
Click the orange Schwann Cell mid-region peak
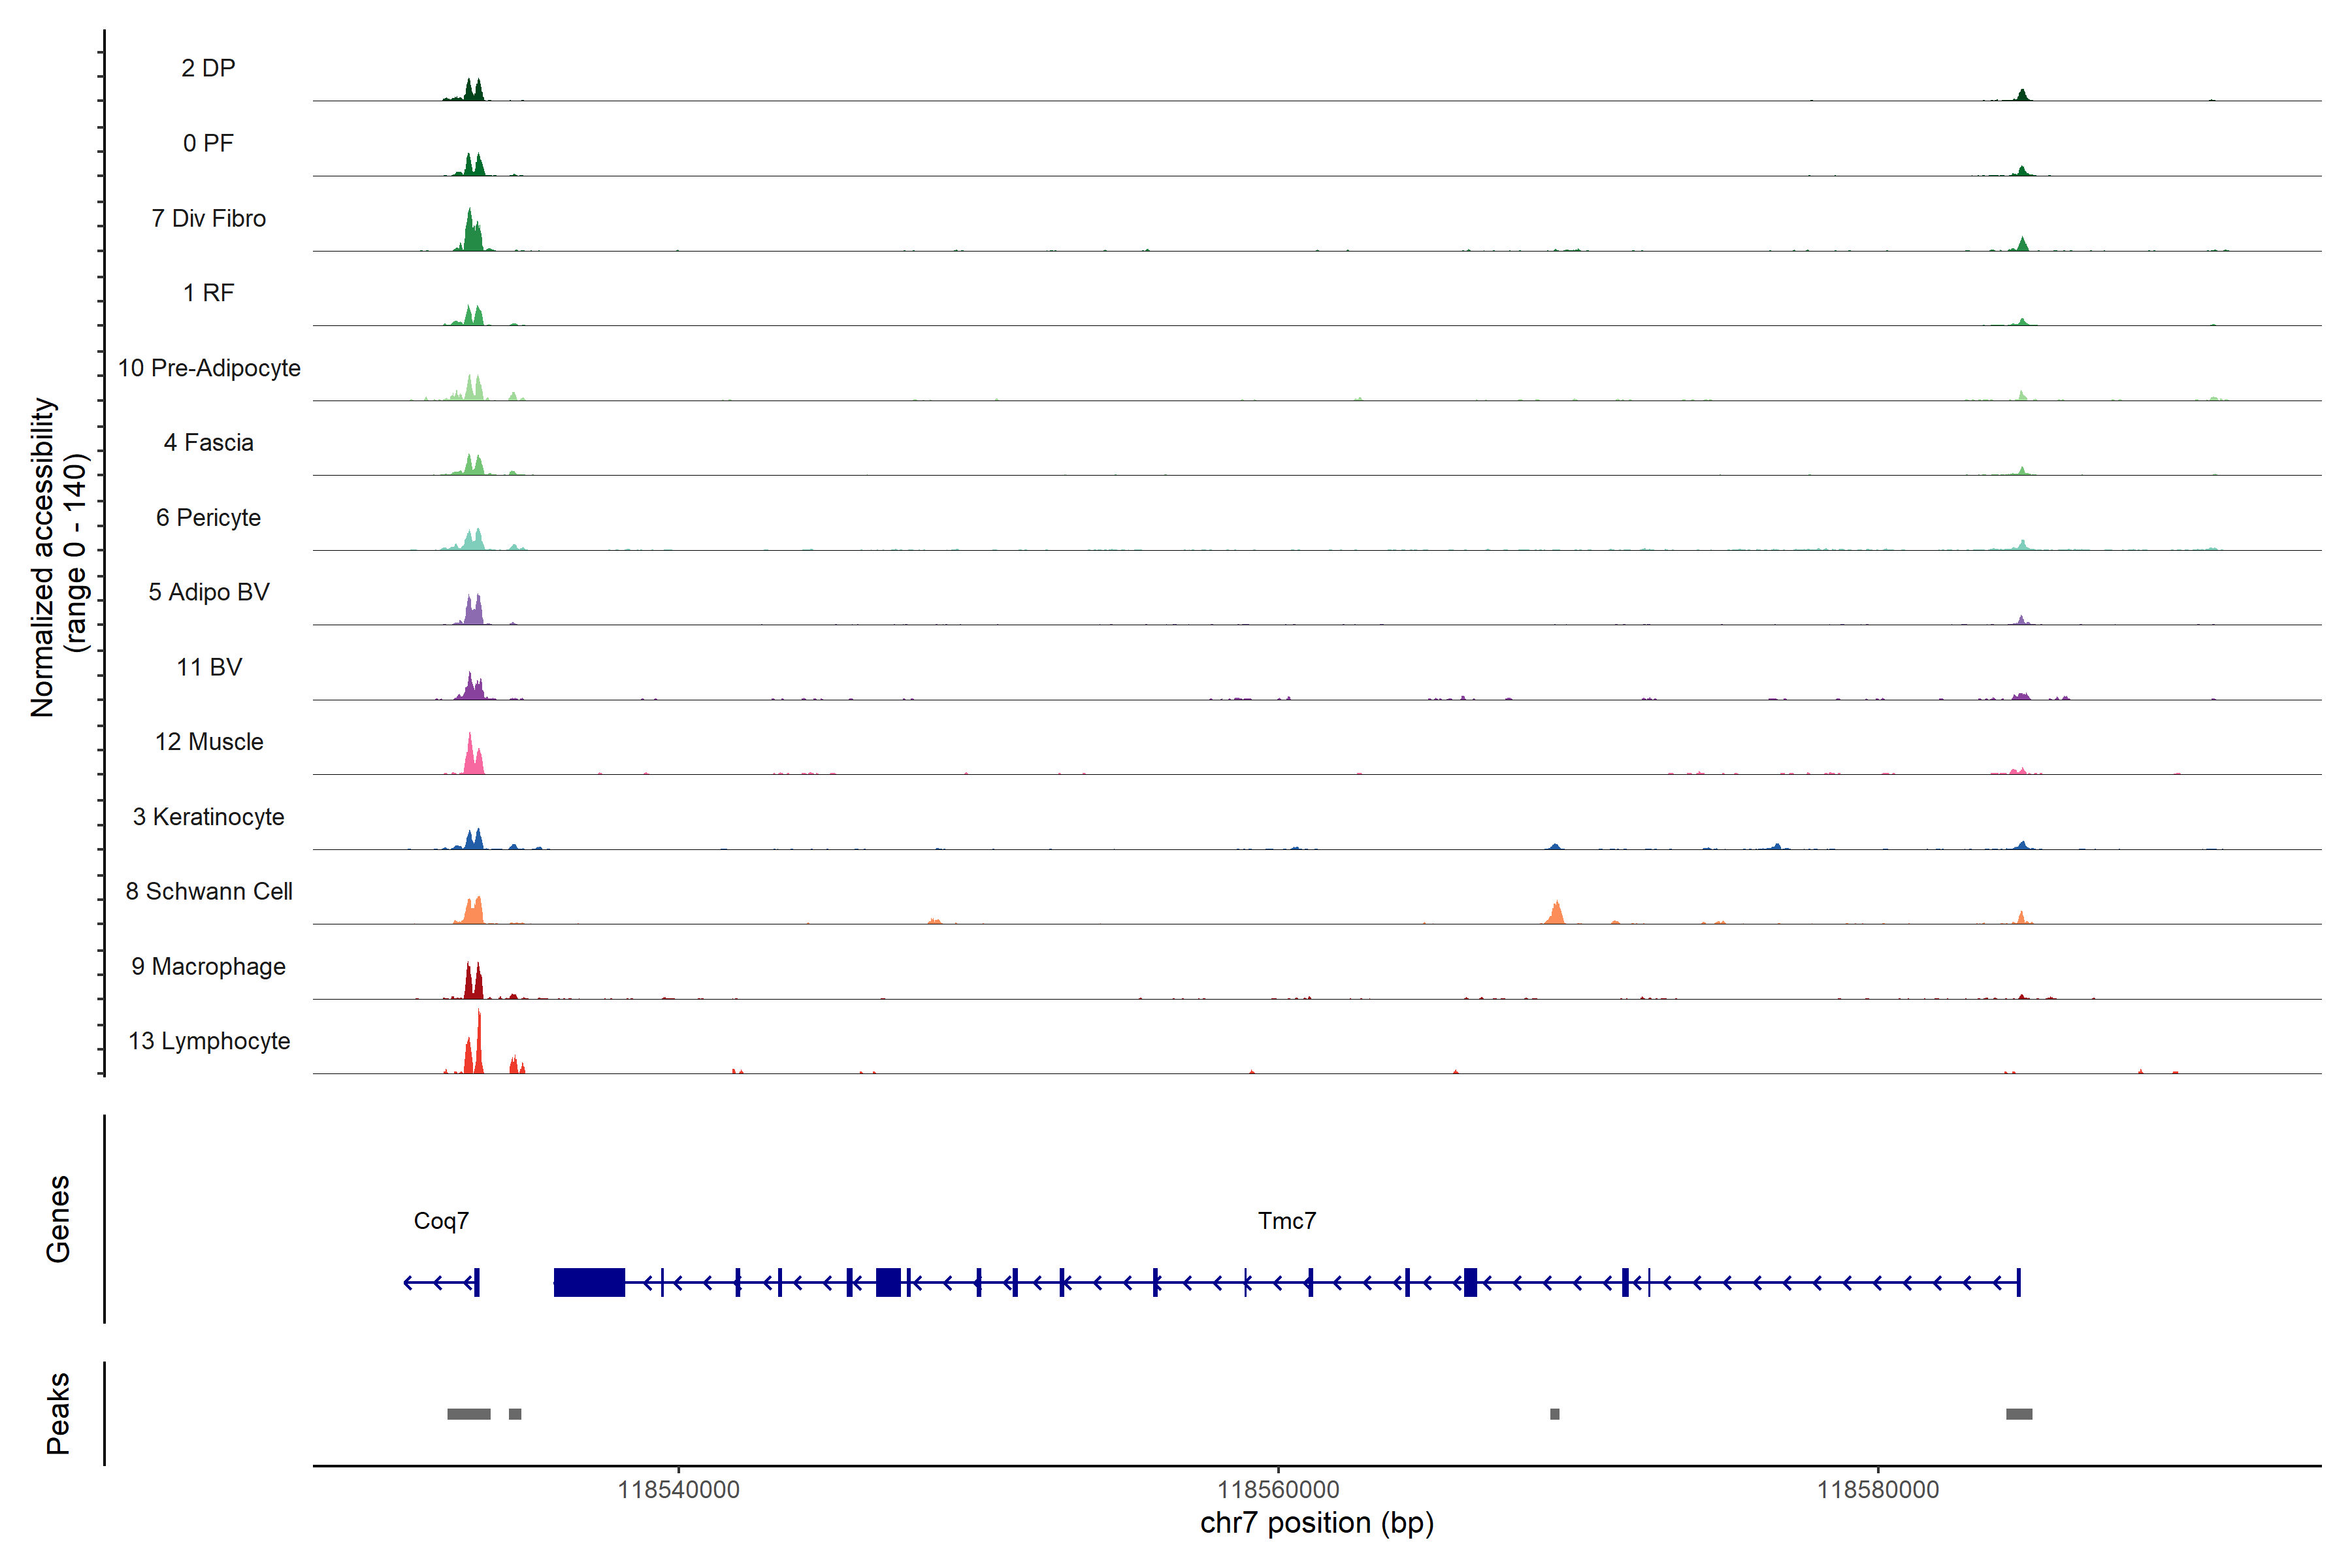click(1555, 913)
